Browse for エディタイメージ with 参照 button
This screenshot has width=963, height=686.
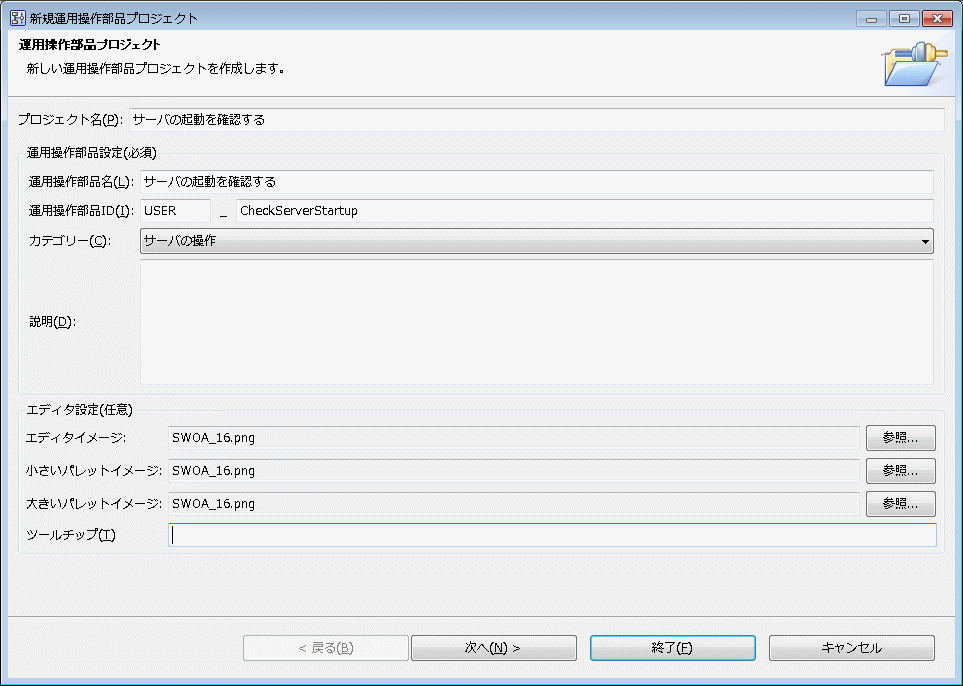click(900, 438)
